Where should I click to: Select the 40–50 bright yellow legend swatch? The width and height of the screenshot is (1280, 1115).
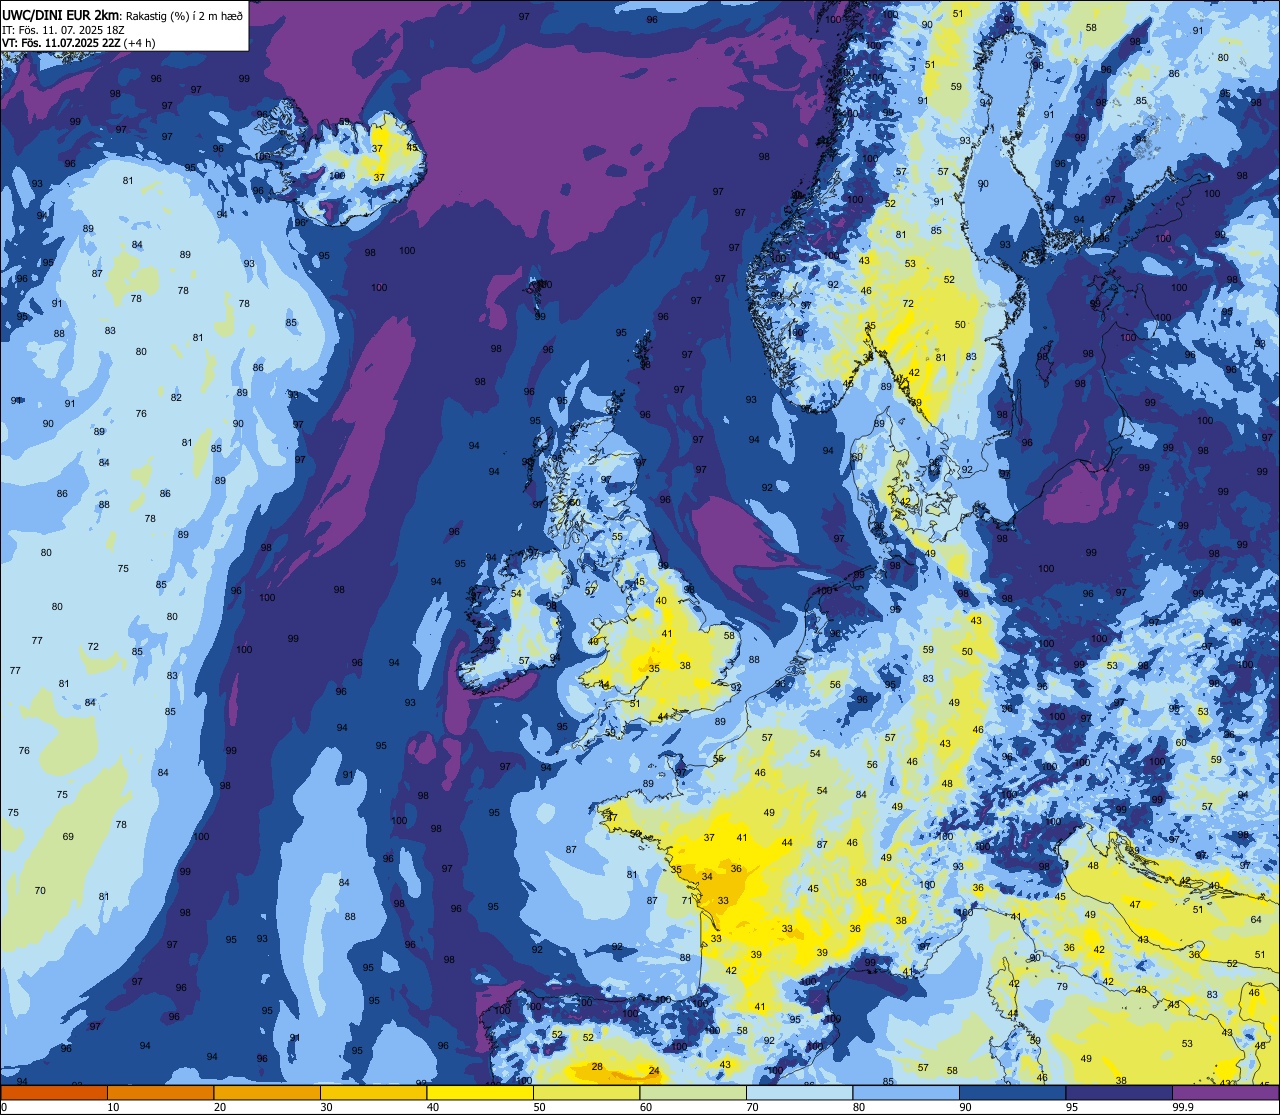point(479,1092)
